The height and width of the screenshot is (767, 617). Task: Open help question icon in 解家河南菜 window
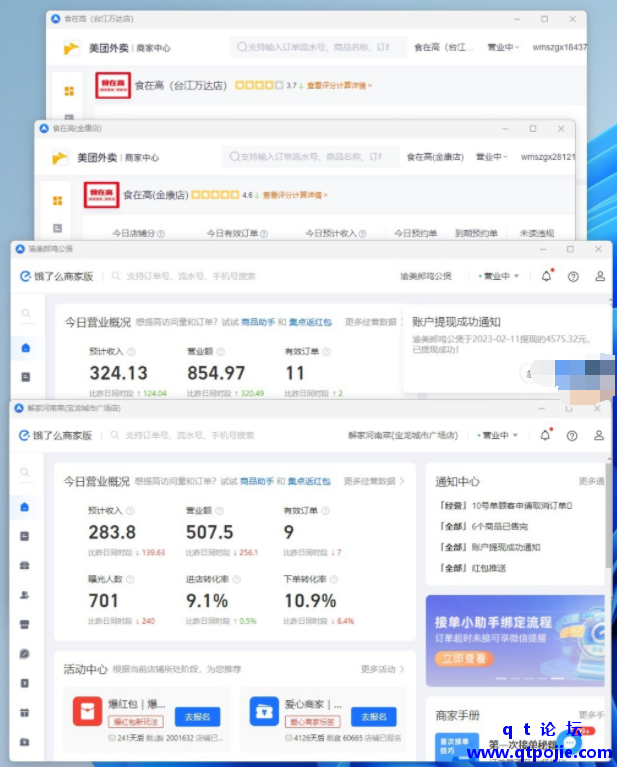tap(572, 435)
